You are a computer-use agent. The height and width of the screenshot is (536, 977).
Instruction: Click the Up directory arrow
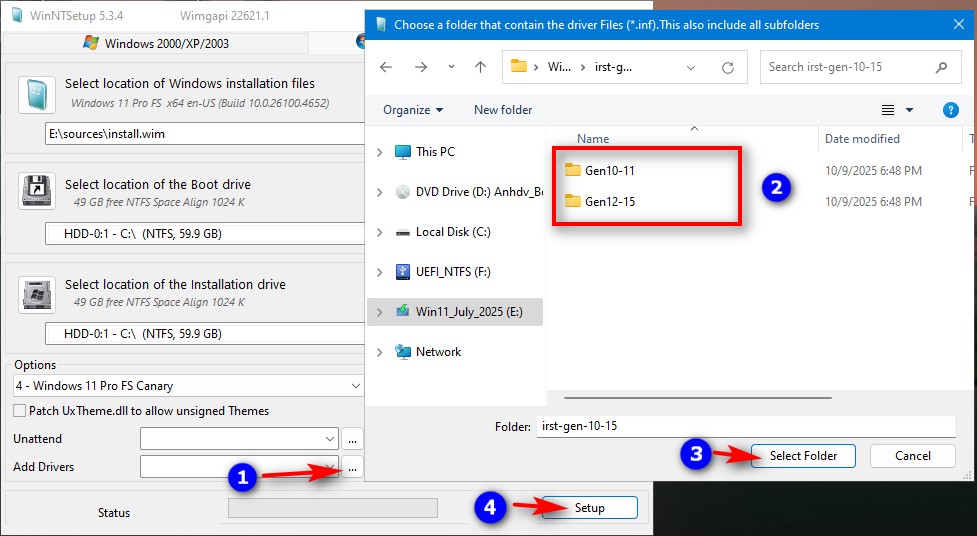[480, 67]
